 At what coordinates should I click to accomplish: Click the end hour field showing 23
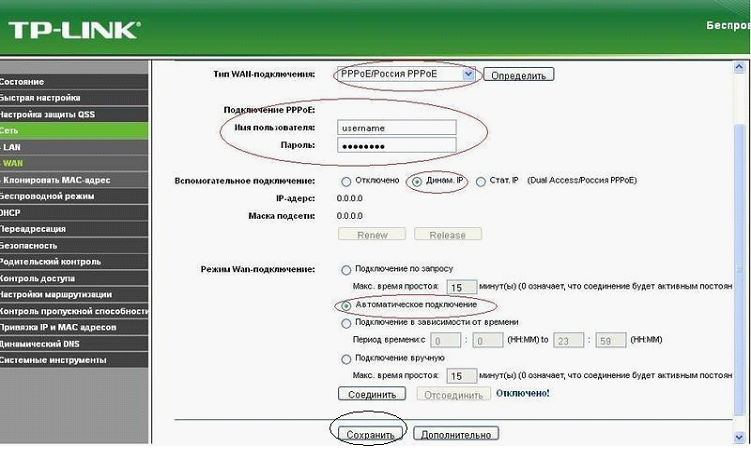pos(569,340)
